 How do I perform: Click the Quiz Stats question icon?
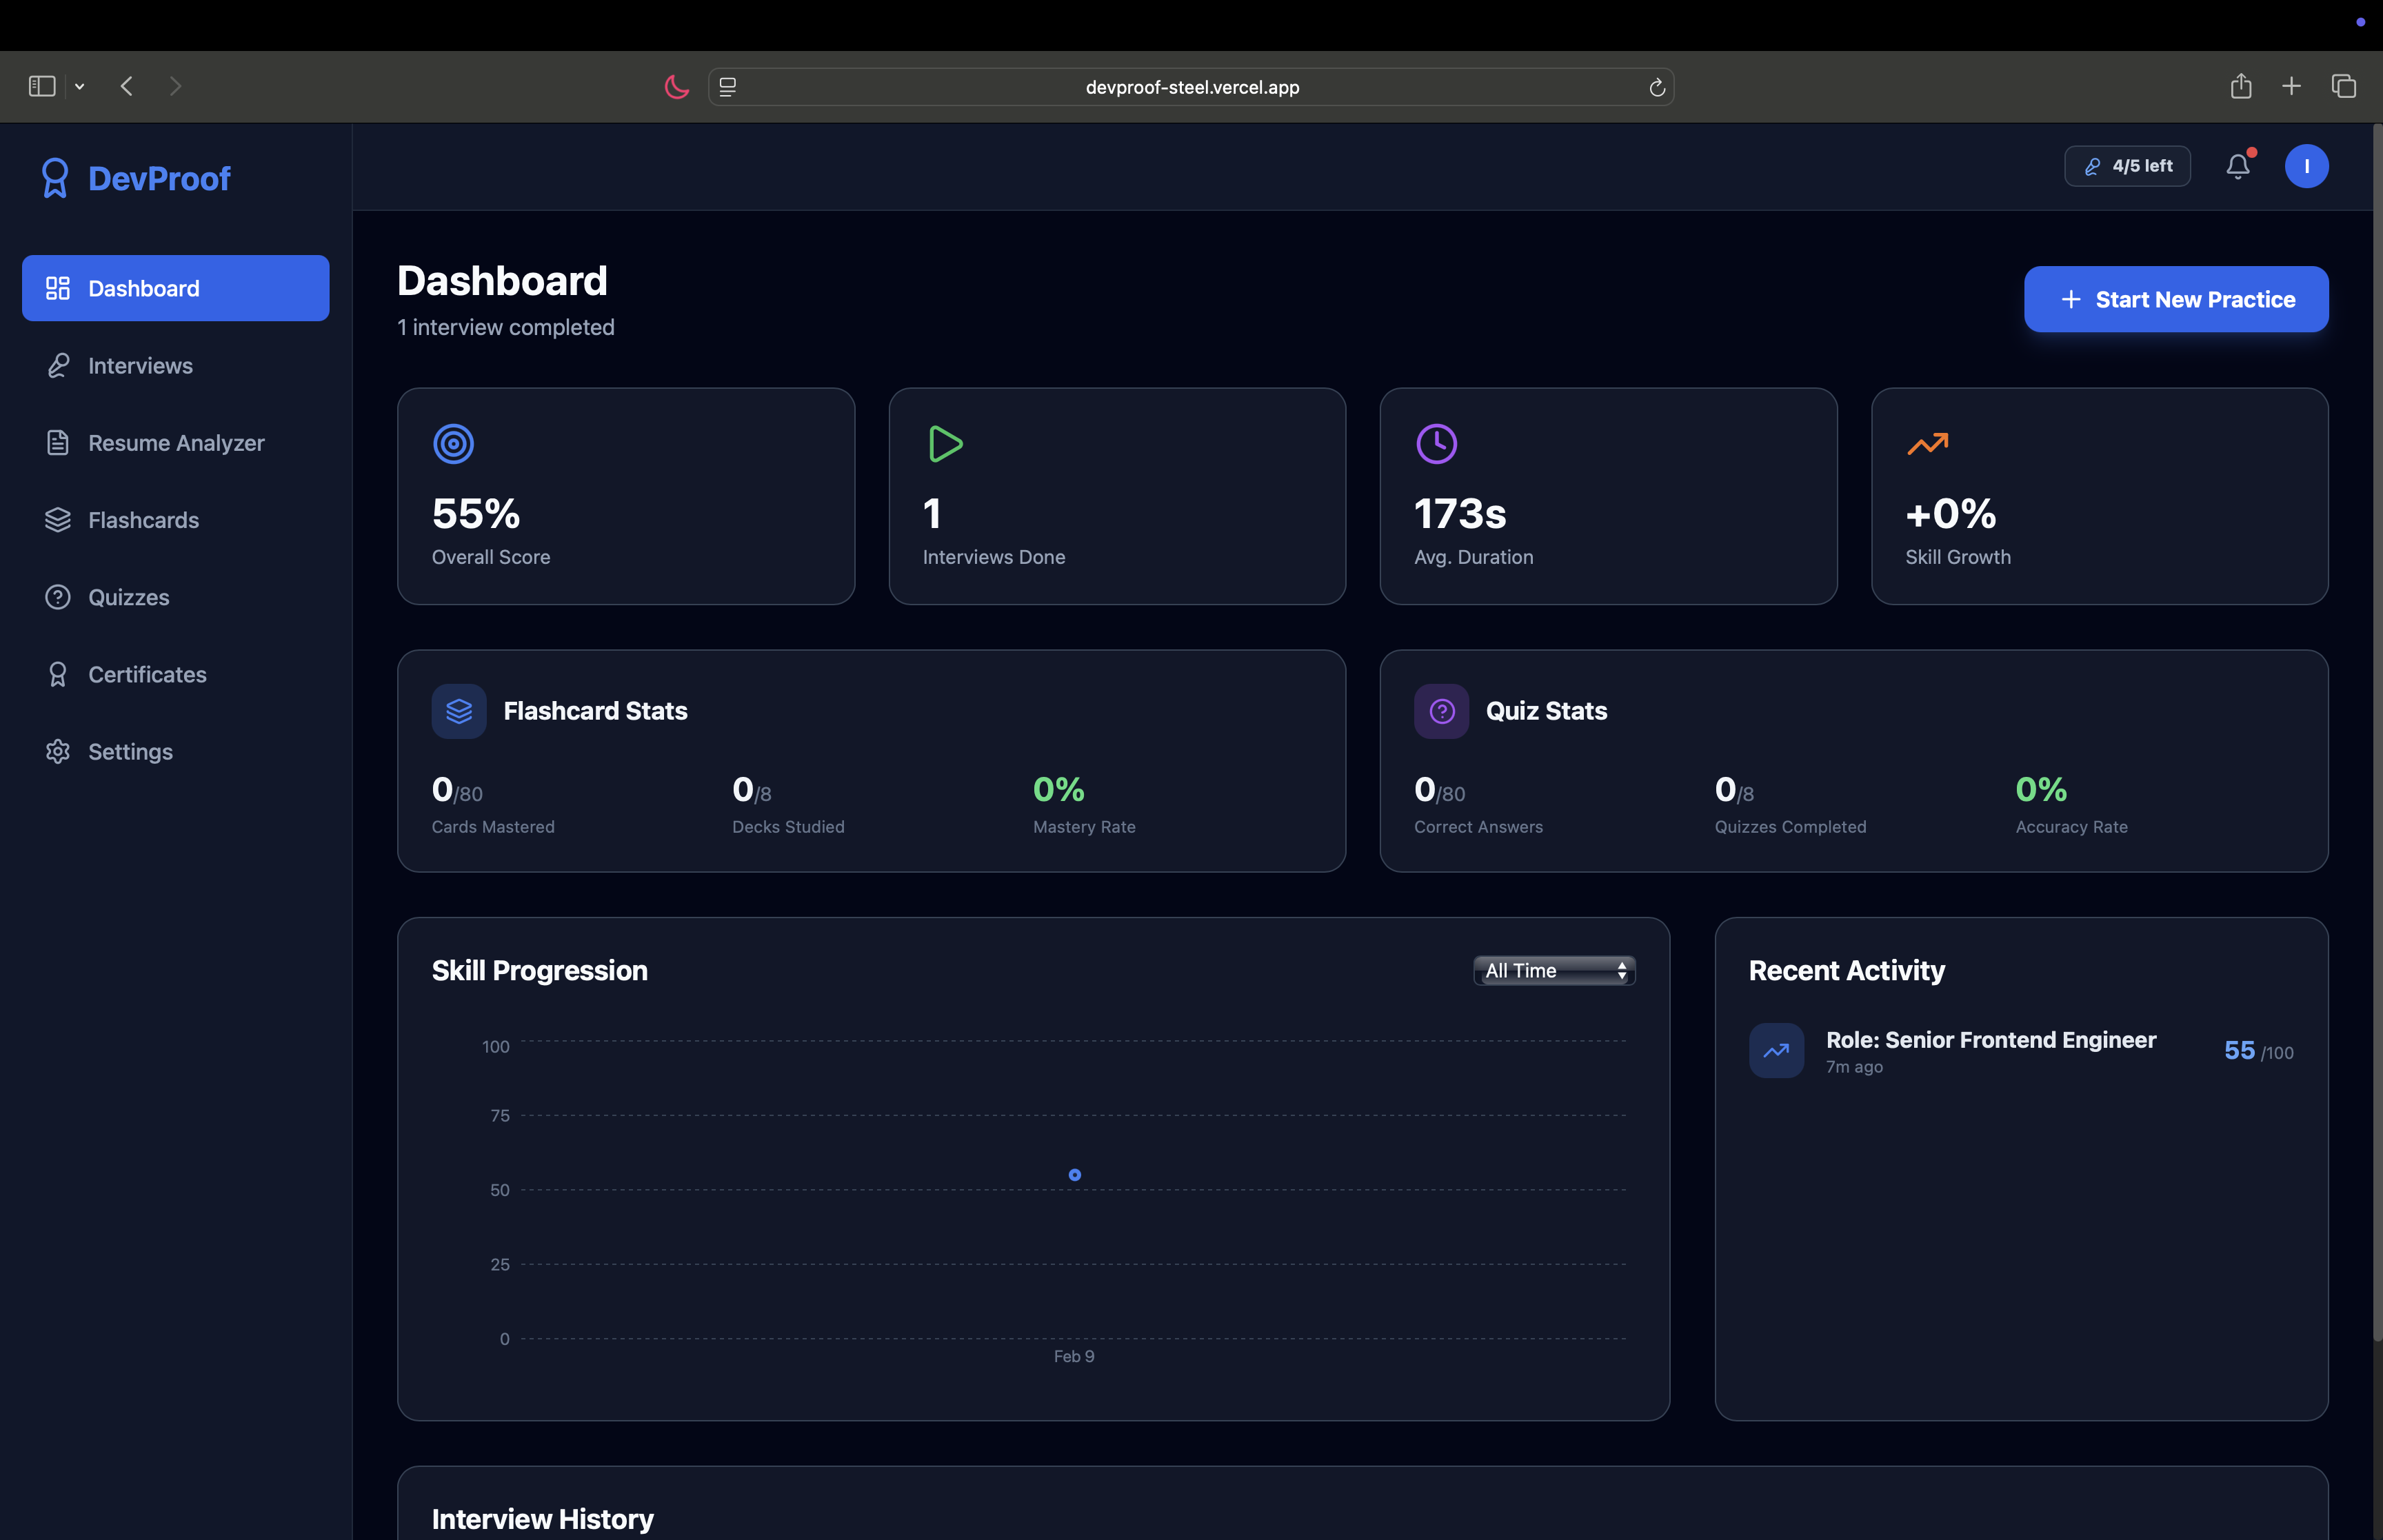coord(1441,711)
